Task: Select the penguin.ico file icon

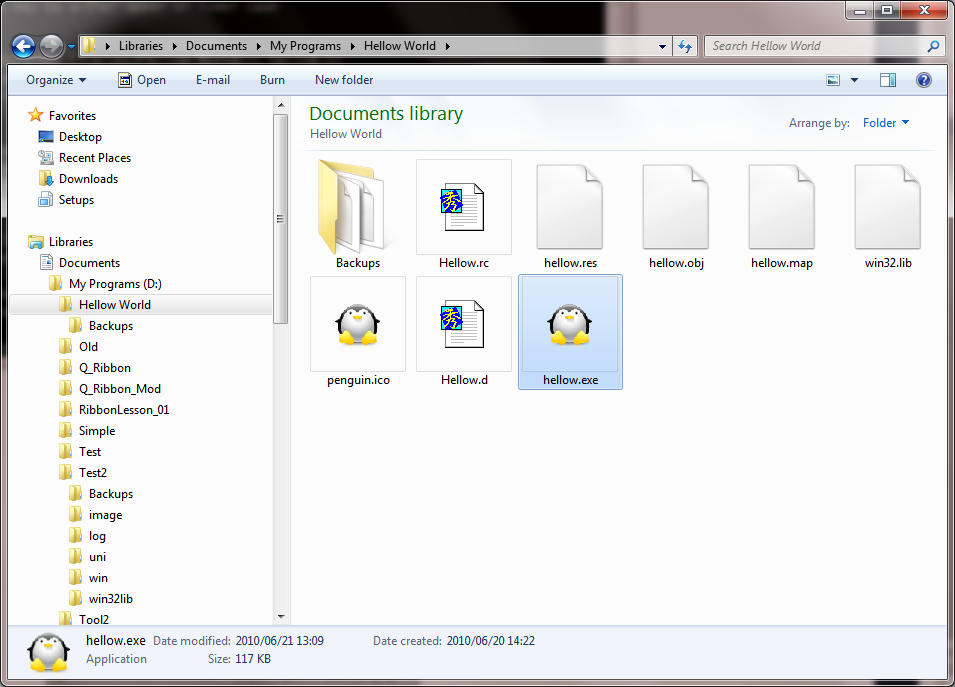Action: pyautogui.click(x=358, y=324)
